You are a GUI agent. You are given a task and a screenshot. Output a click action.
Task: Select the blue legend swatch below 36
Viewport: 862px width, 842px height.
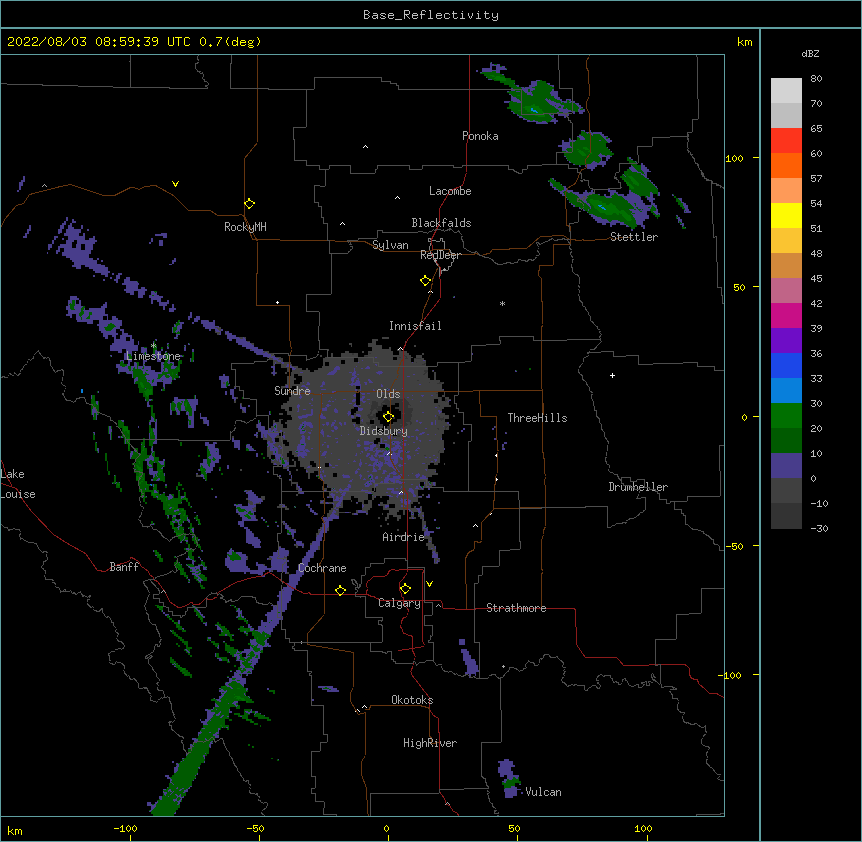(x=786, y=365)
